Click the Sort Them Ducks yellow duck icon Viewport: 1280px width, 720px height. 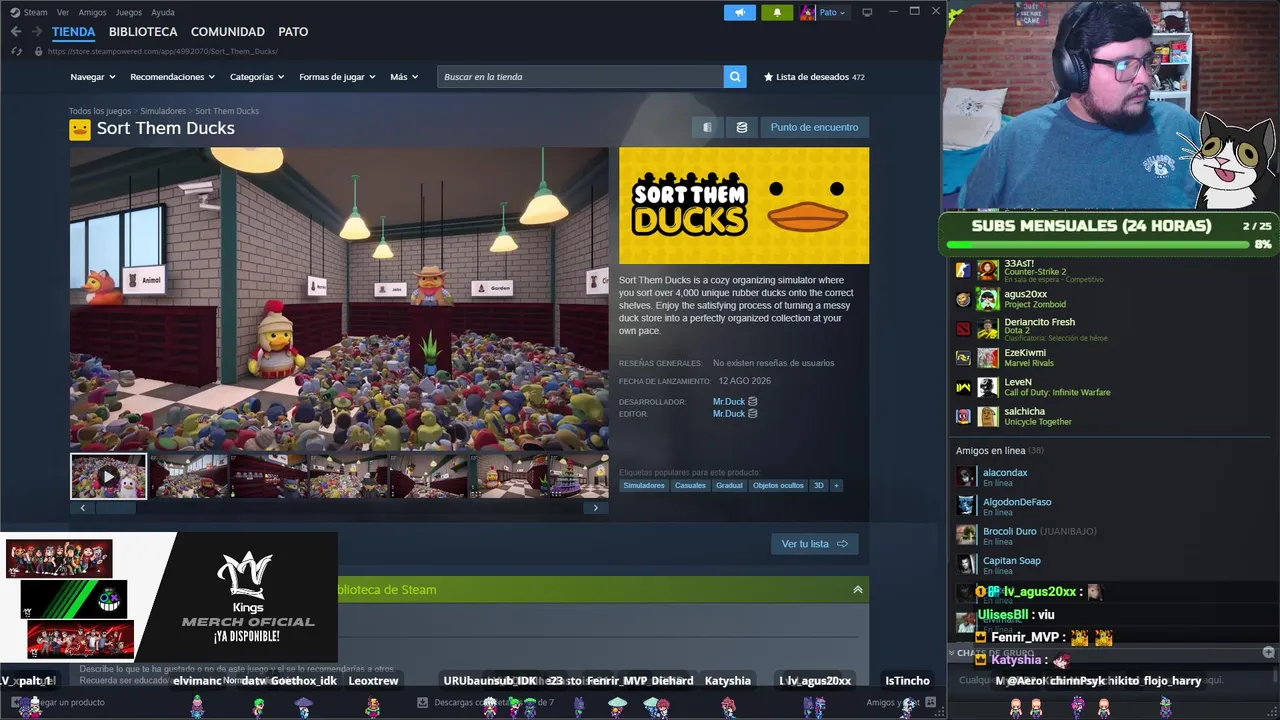(79, 129)
